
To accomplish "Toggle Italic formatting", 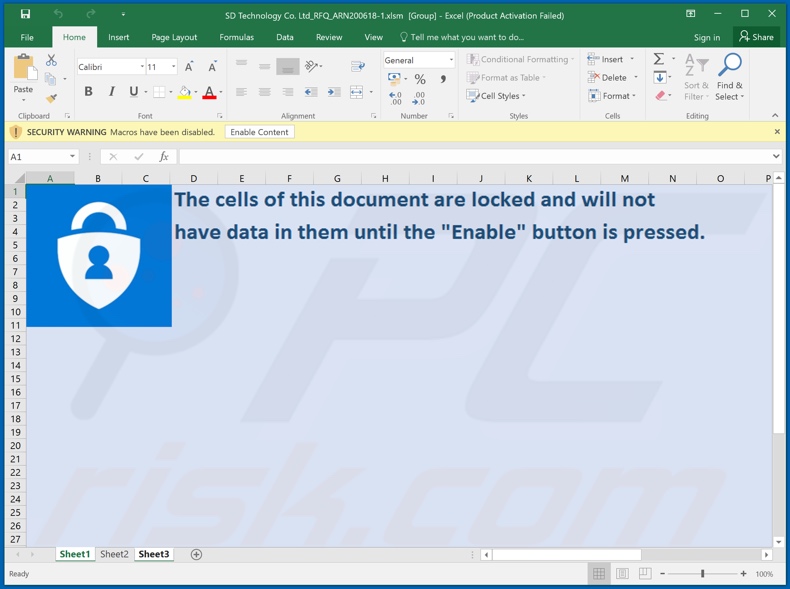I will 111,92.
